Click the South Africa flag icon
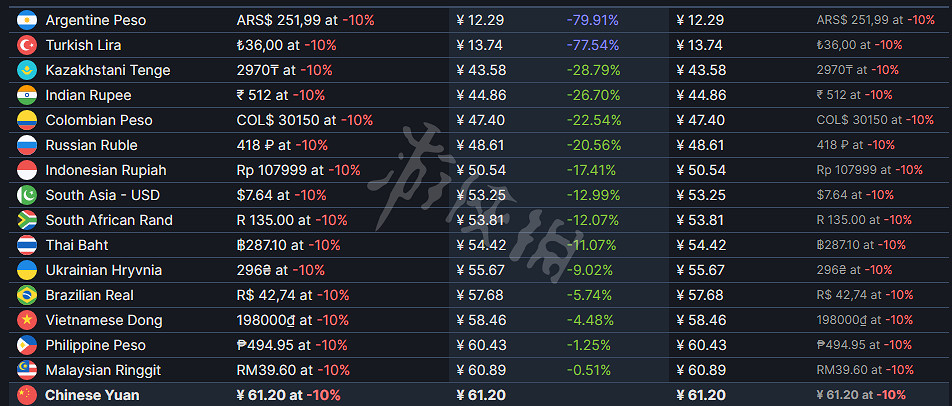952x406 pixels. (27, 220)
